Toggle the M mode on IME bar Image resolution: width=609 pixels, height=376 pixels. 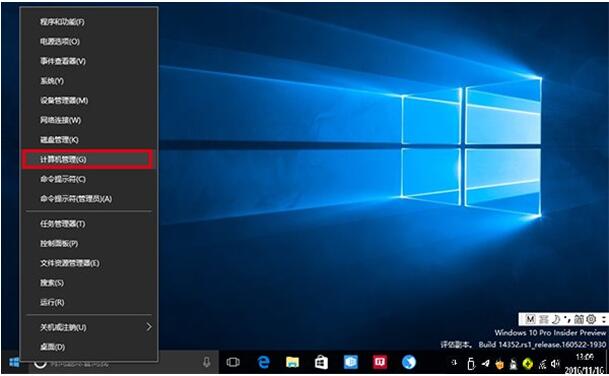point(530,319)
